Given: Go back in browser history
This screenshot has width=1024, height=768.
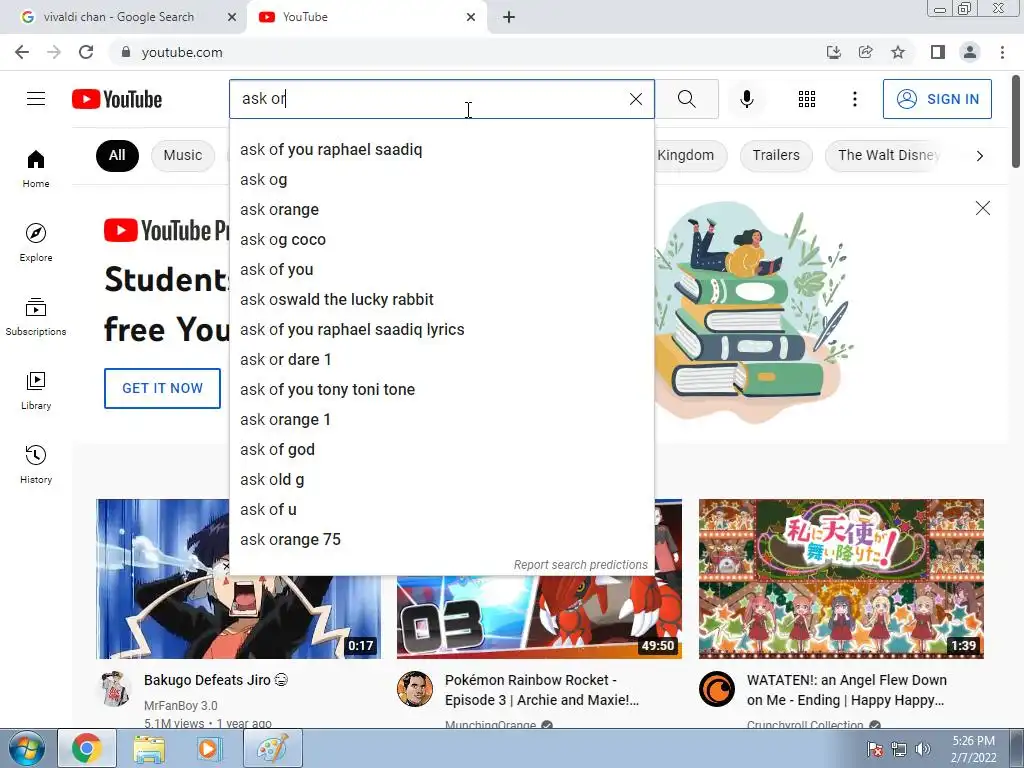Looking at the screenshot, I should point(22,52).
